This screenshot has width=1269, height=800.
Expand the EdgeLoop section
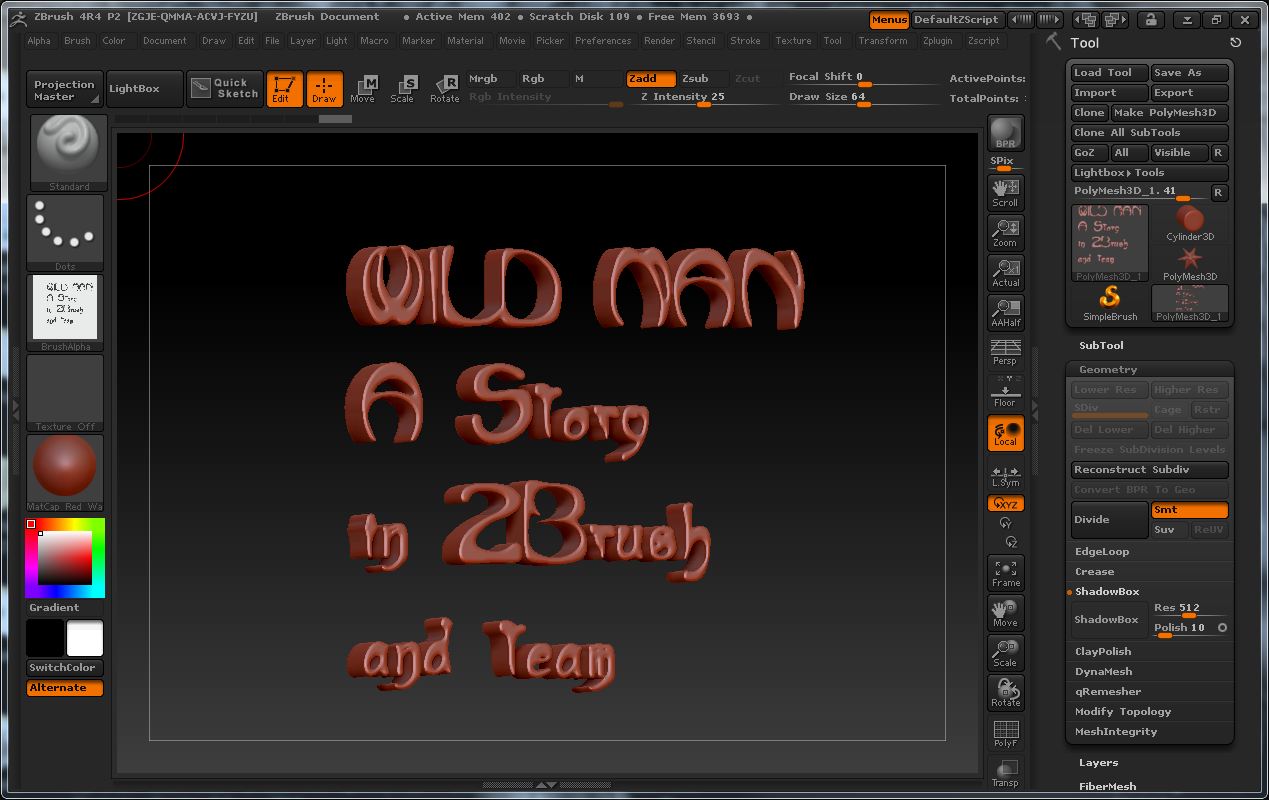[1102, 552]
